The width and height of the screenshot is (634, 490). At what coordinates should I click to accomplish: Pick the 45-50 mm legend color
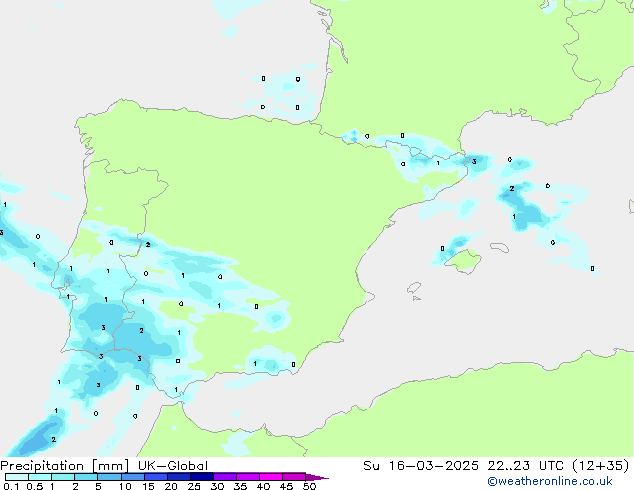[294, 477]
